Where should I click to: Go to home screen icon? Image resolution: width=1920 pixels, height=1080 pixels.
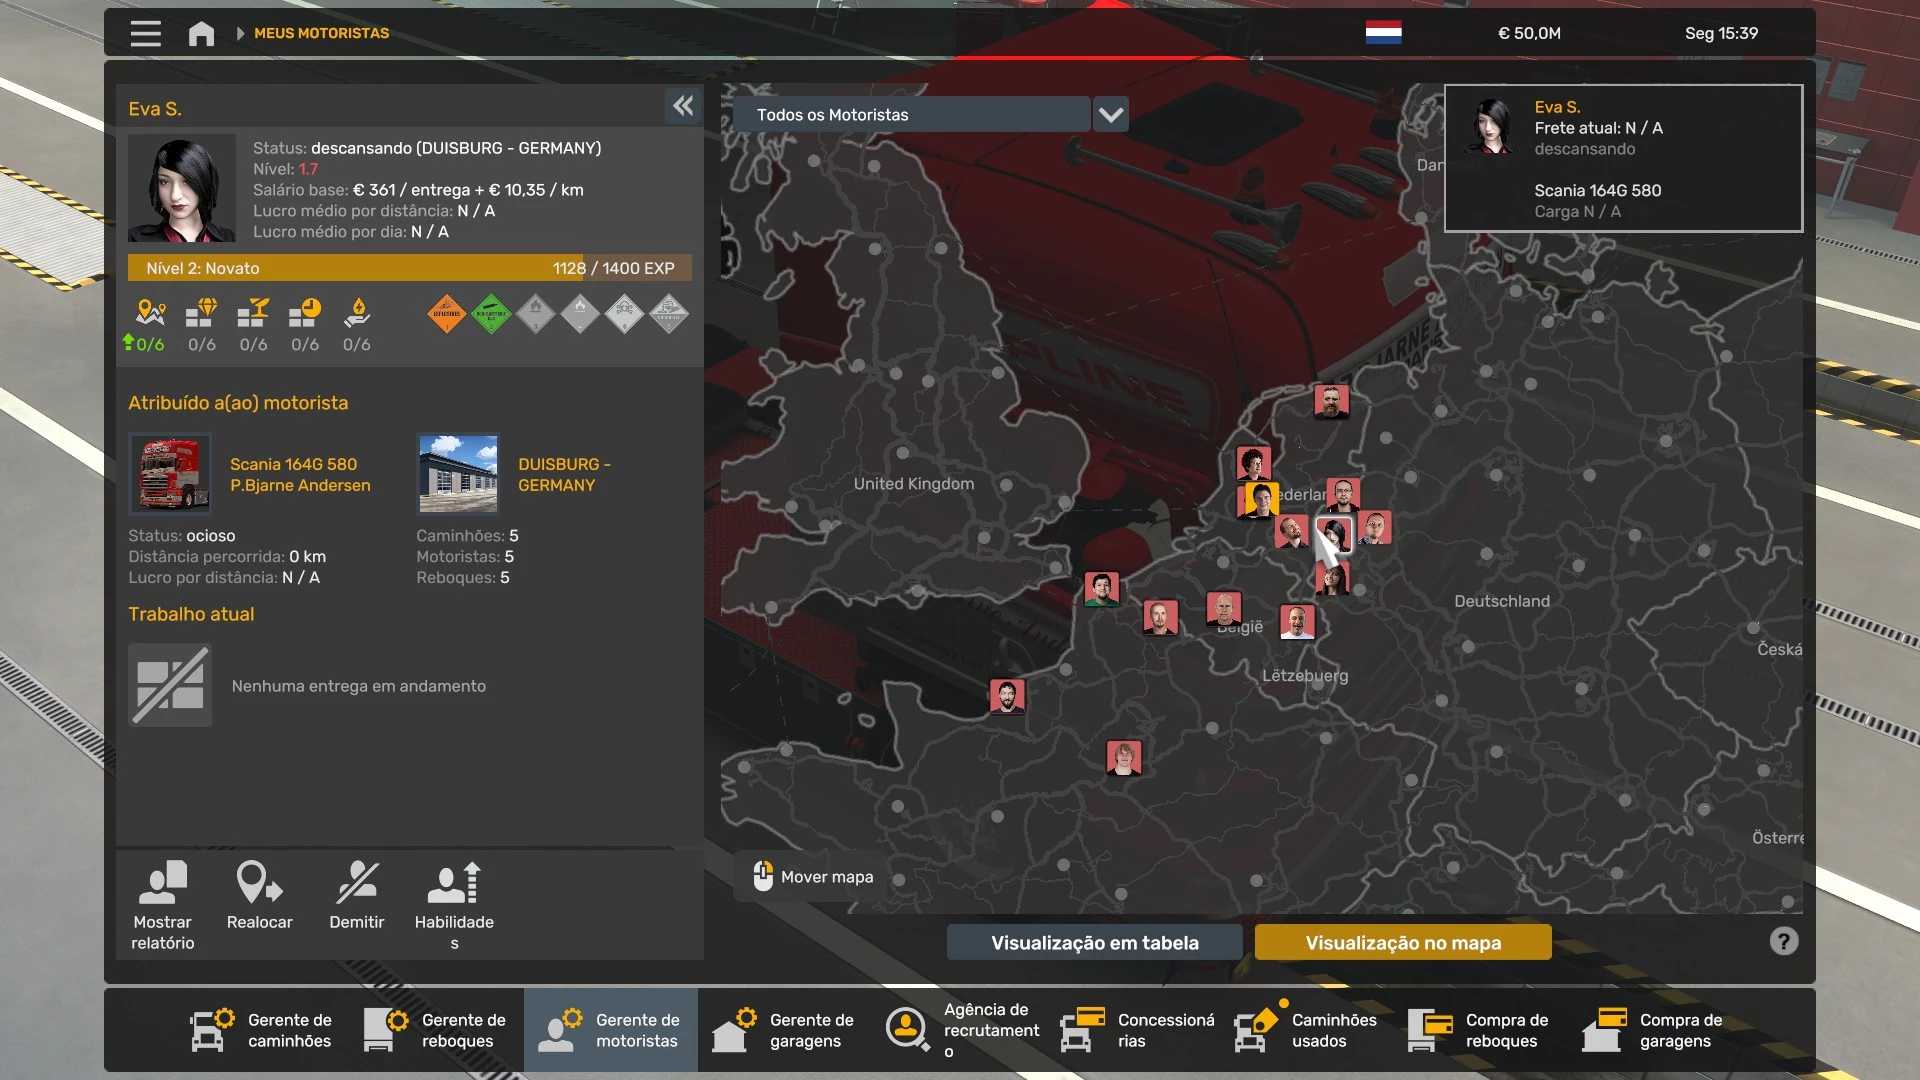[201, 33]
